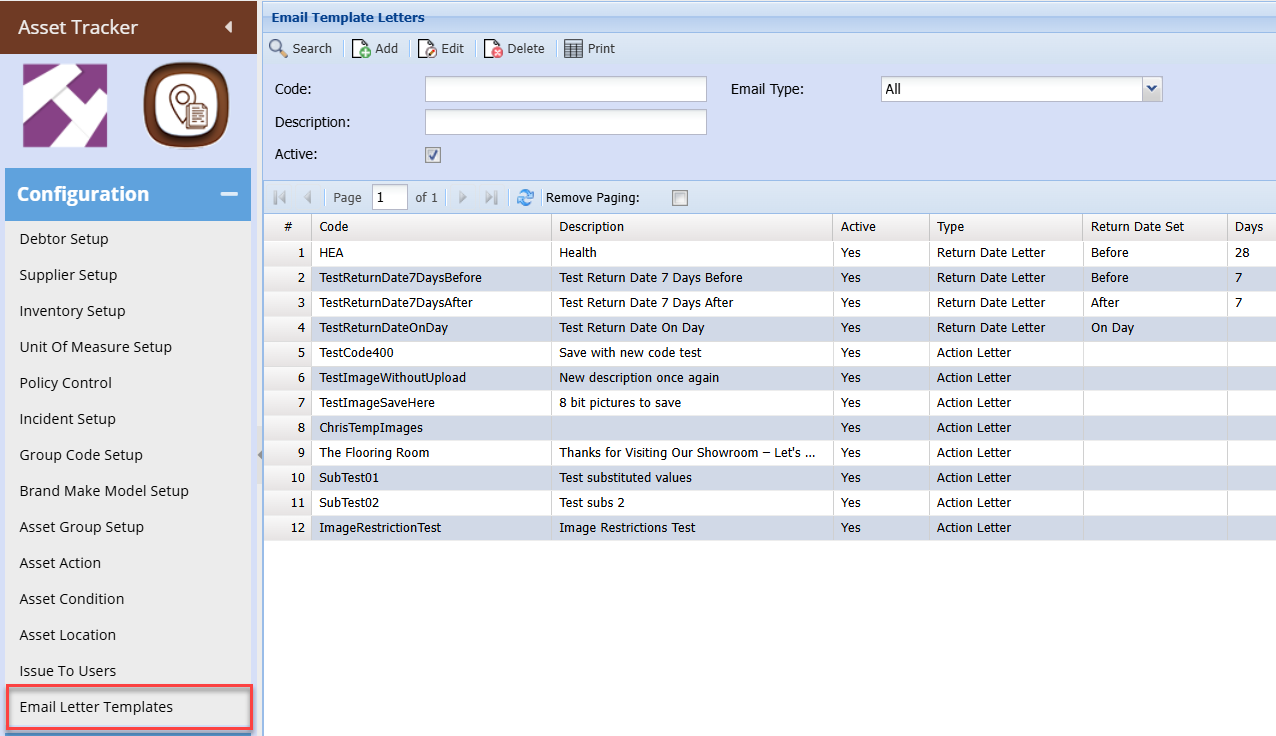1276x736 pixels.
Task: Go to next page arrow in pager
Action: tap(463, 198)
